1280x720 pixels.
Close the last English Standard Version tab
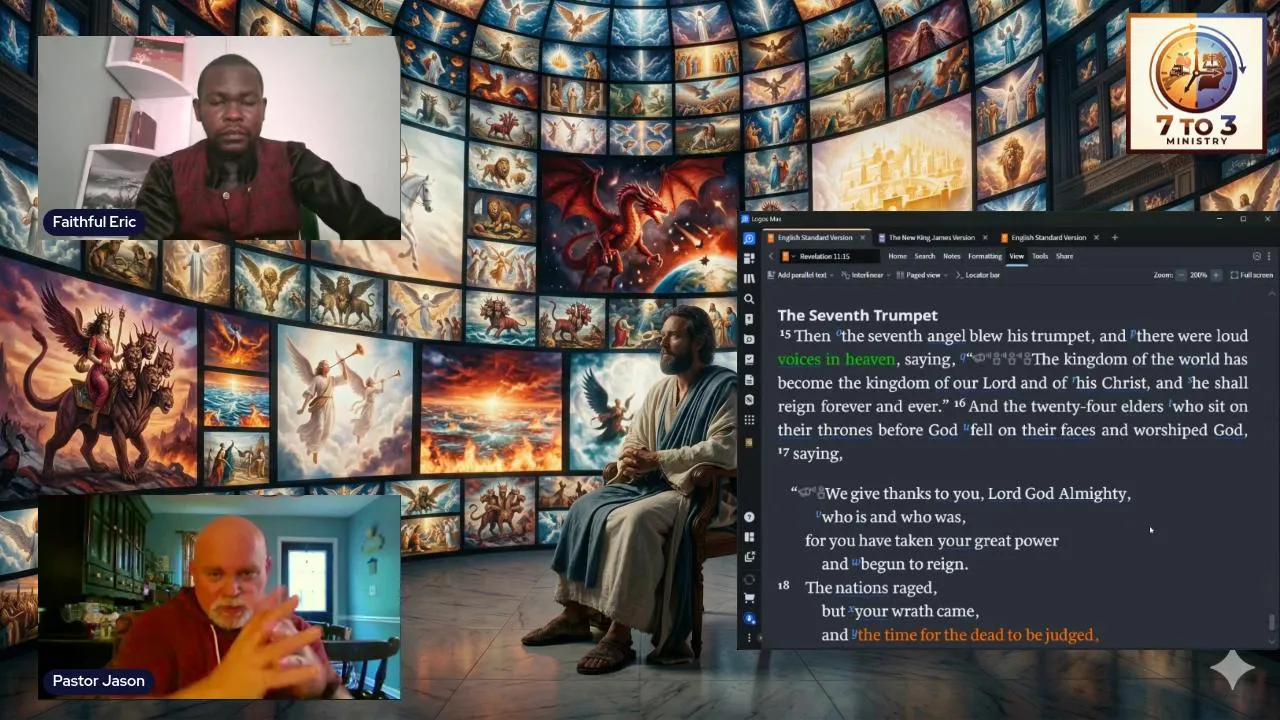(x=1096, y=238)
